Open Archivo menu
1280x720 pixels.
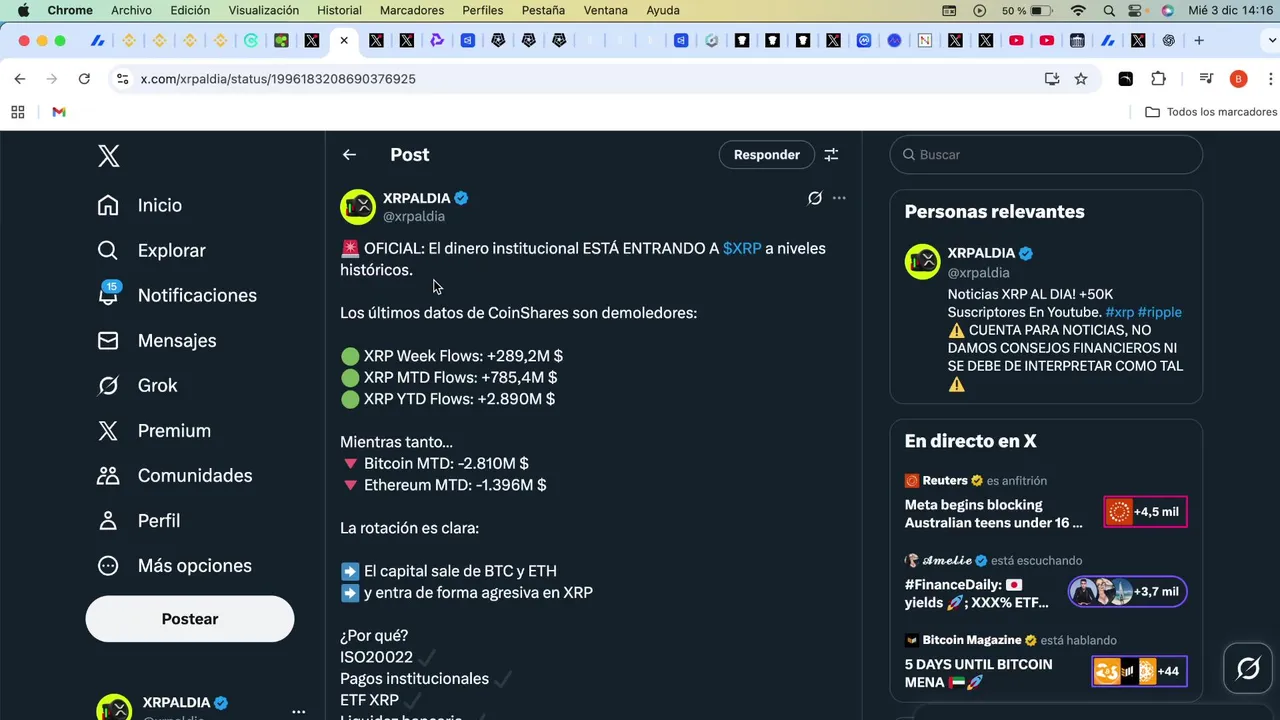pos(131,10)
